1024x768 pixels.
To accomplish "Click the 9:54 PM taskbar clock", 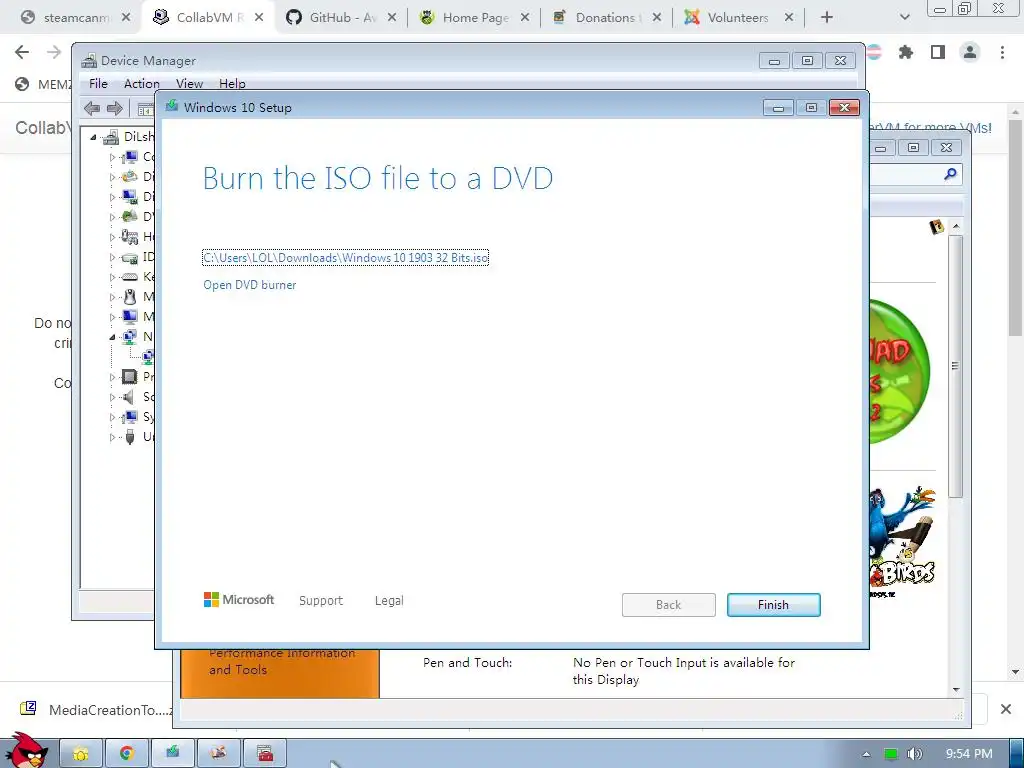I will click(x=968, y=754).
